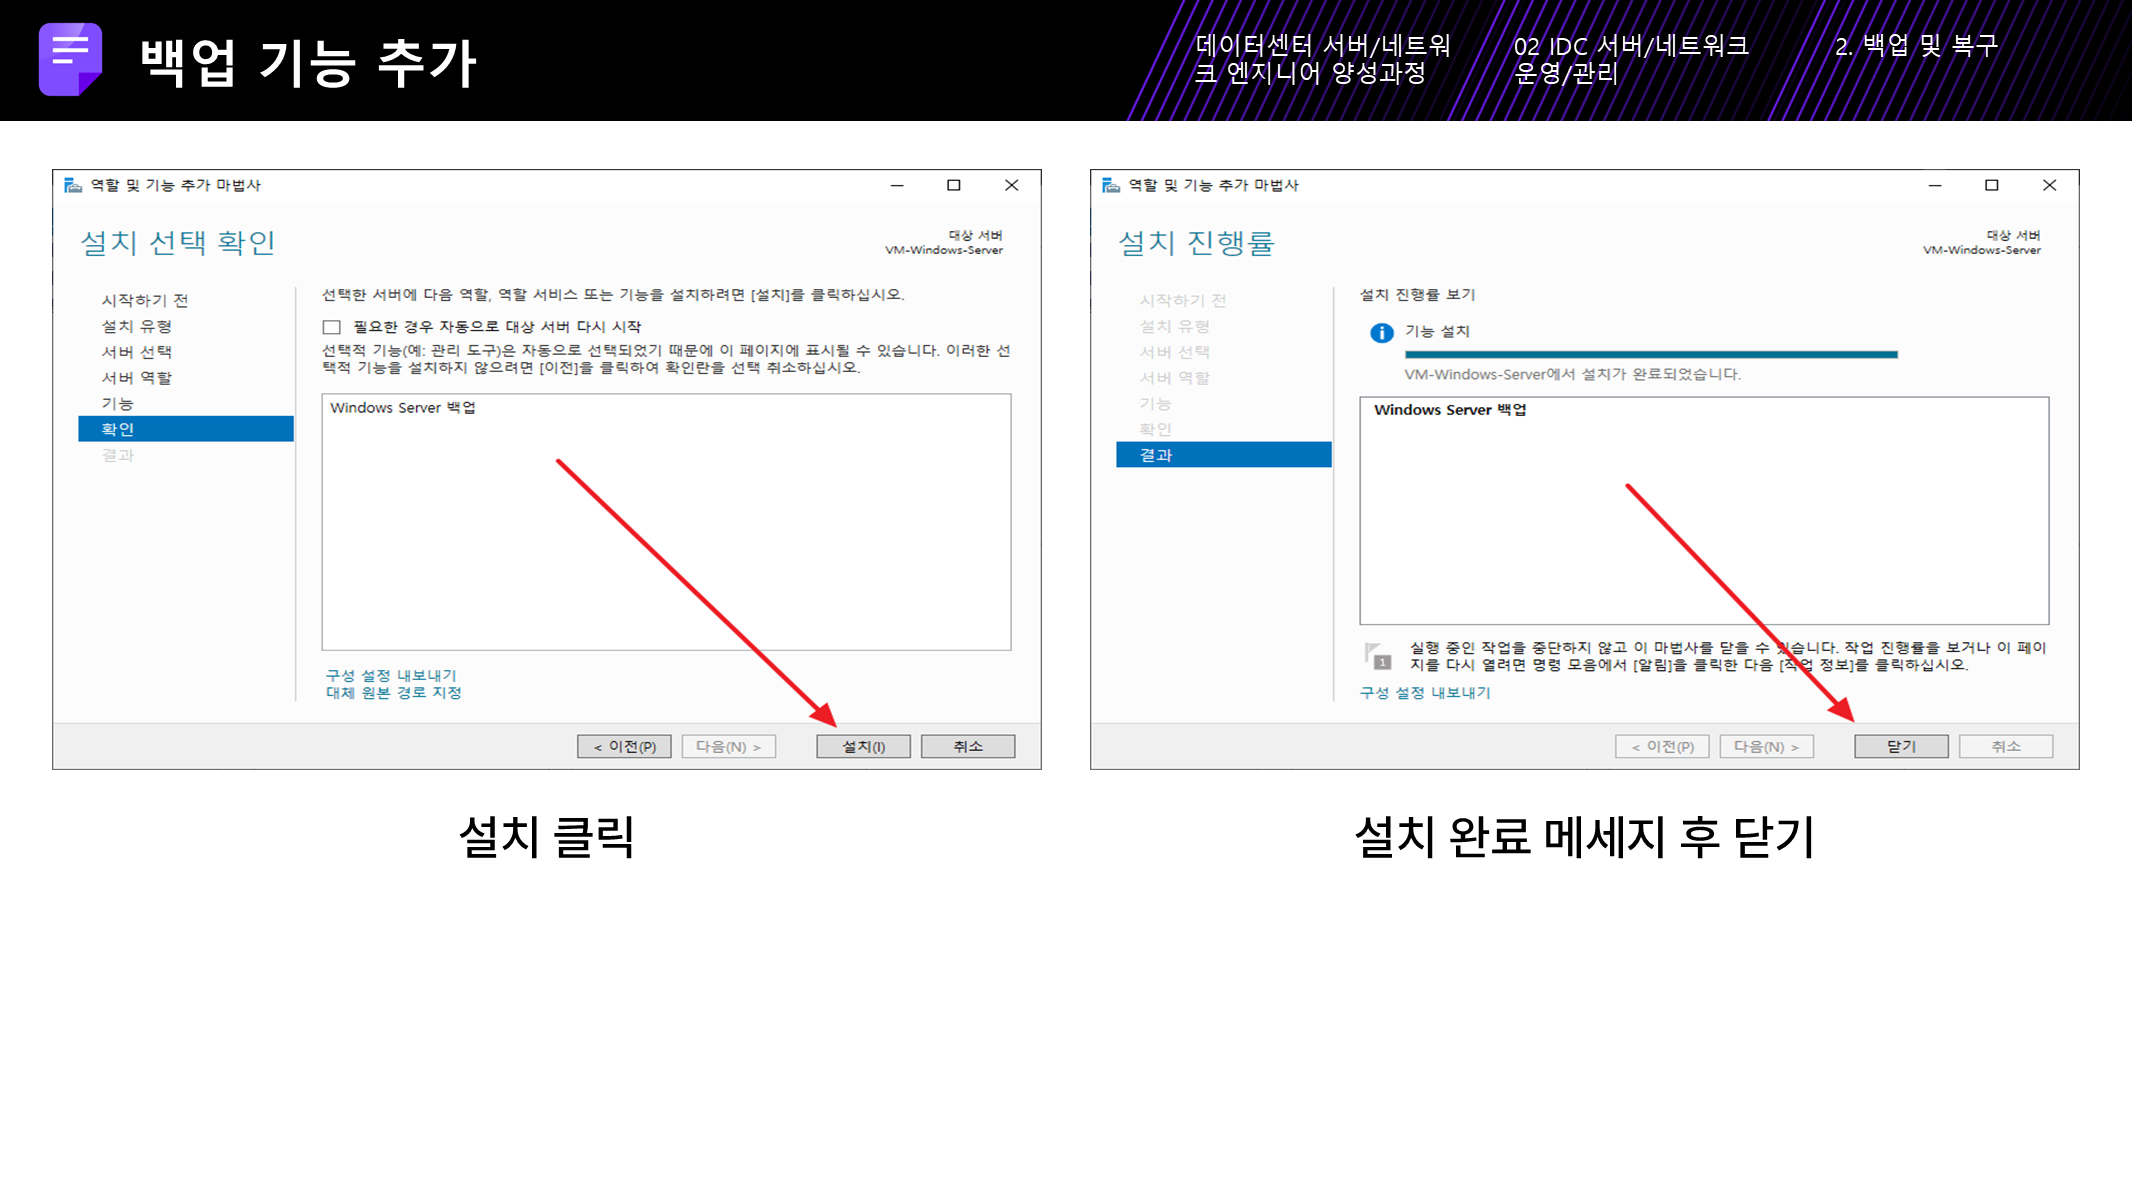The width and height of the screenshot is (2132, 1200).
Task: Open 대체 원본 경로 지정 link
Action: point(394,693)
